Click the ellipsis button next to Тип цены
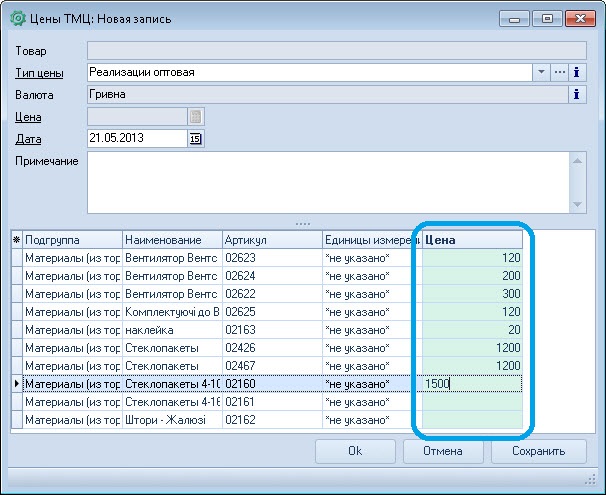Viewport: 606px width, 495px height. pos(559,72)
